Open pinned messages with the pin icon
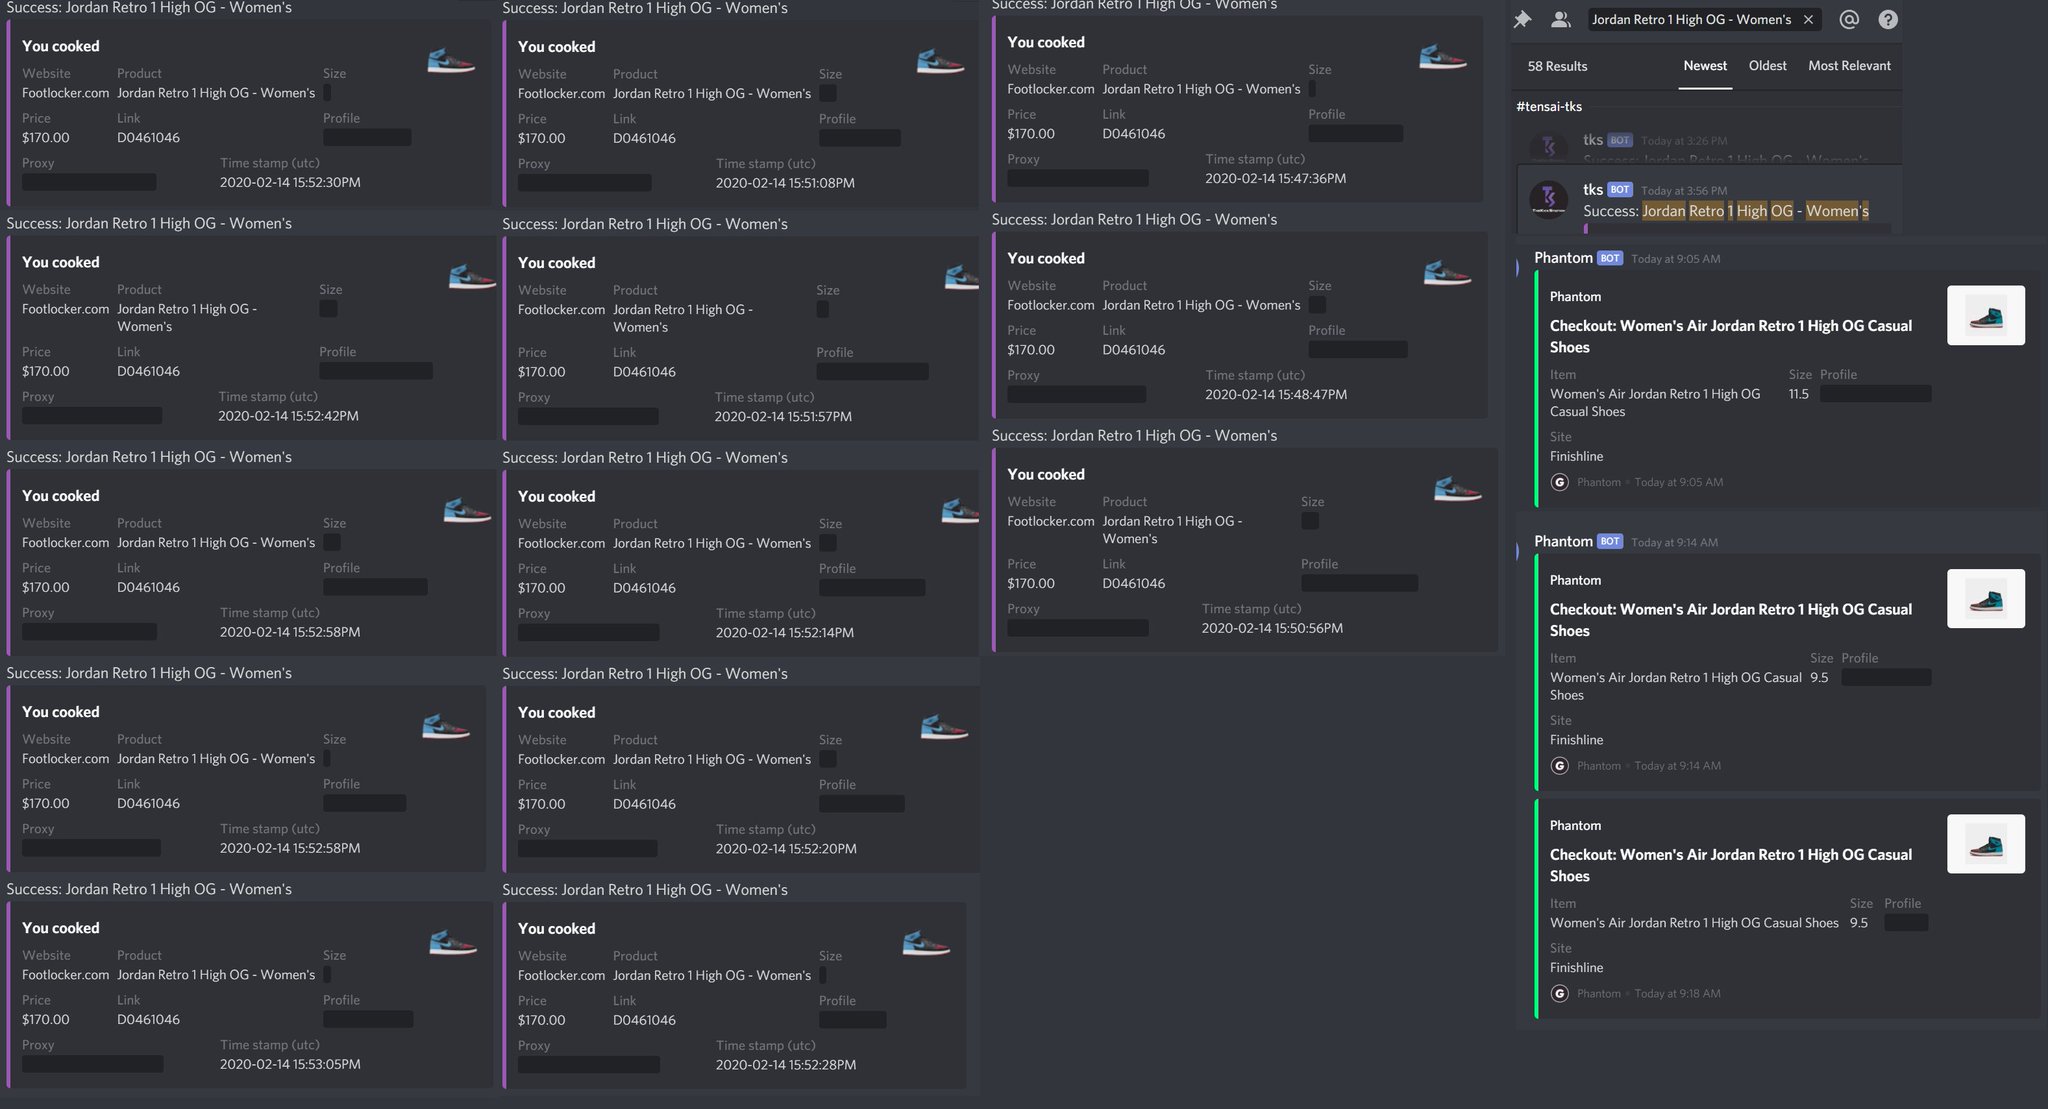This screenshot has width=2048, height=1109. click(x=1522, y=19)
